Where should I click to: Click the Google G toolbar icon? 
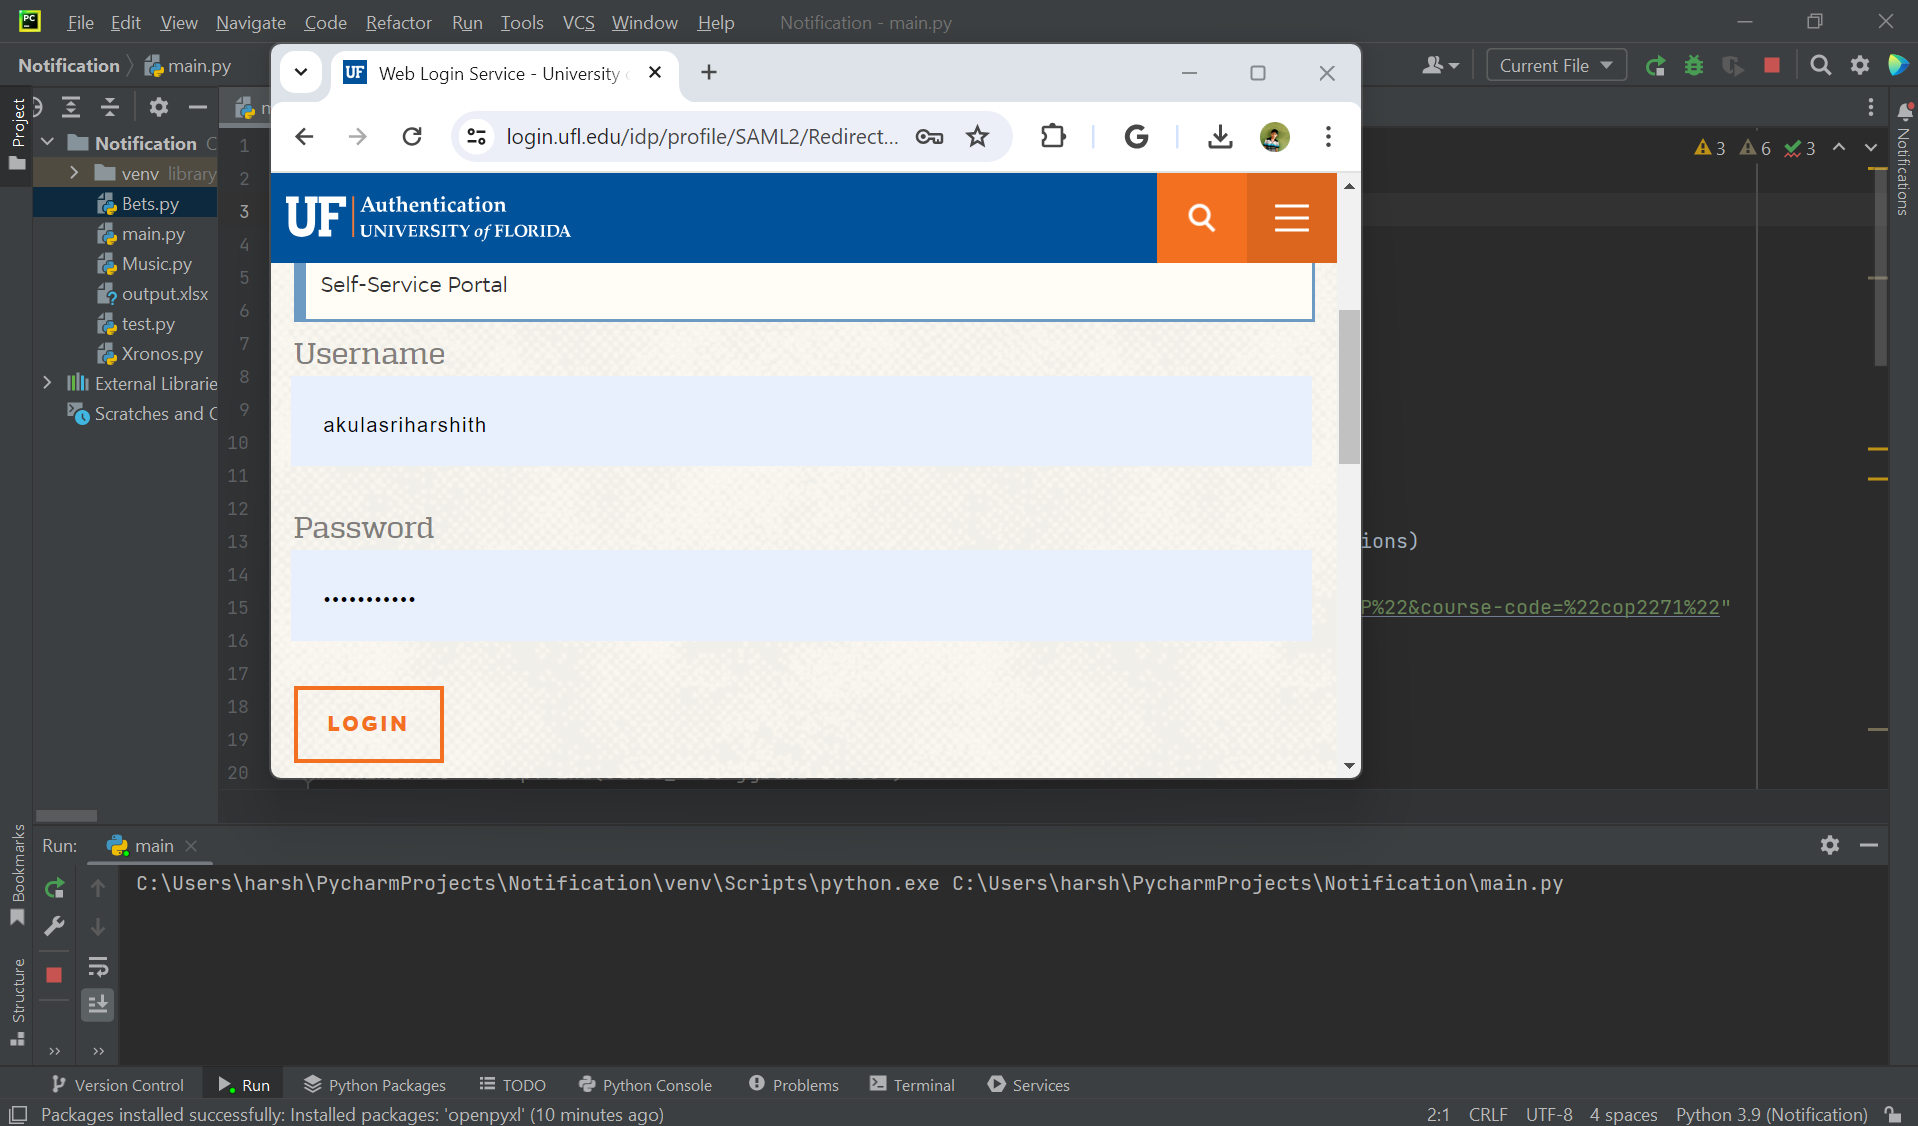pyautogui.click(x=1136, y=137)
